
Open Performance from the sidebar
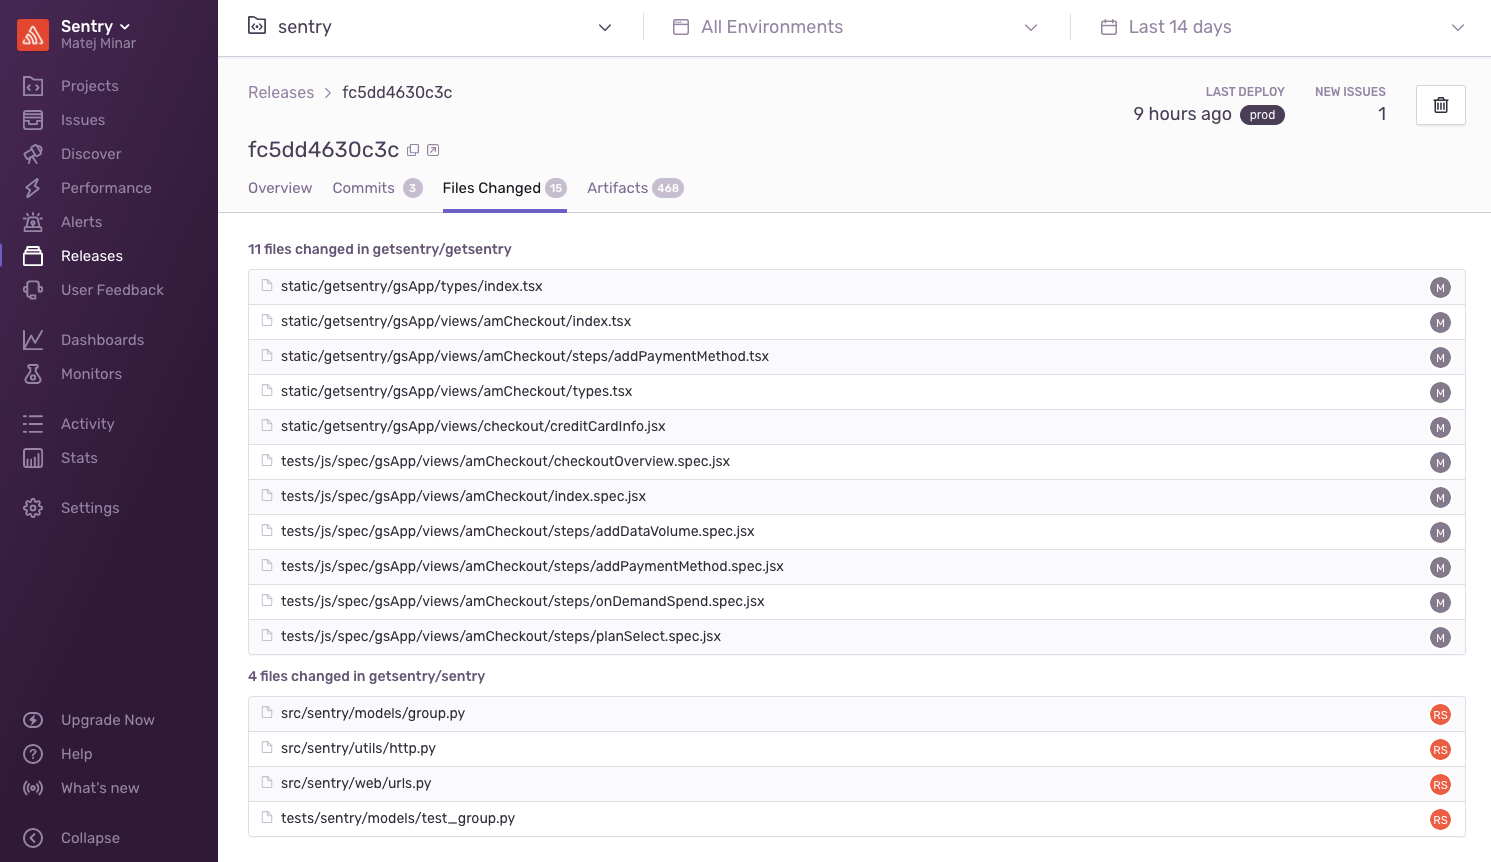coord(106,188)
